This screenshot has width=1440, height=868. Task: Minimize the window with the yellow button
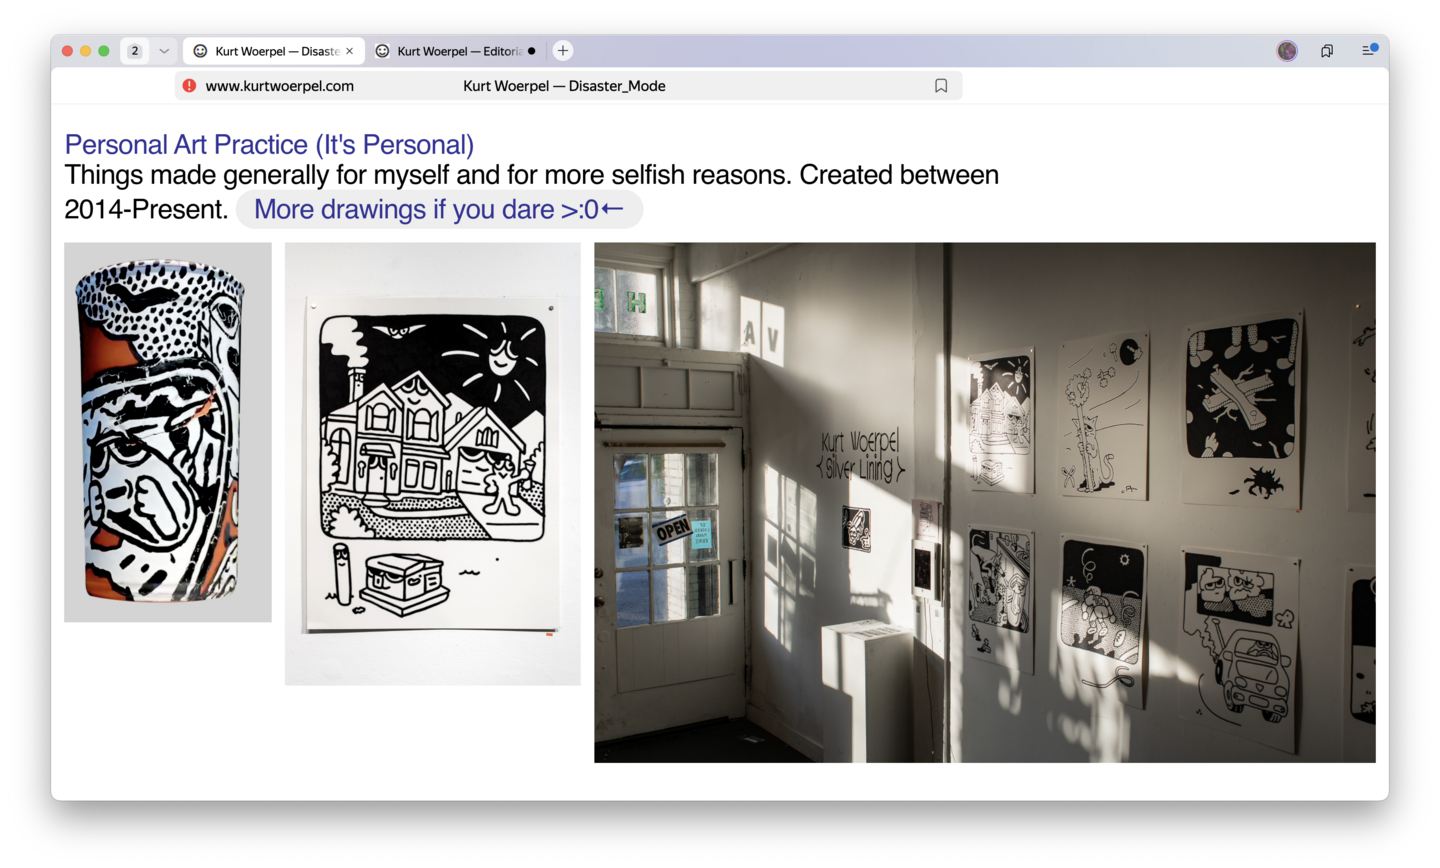pyautogui.click(x=85, y=51)
